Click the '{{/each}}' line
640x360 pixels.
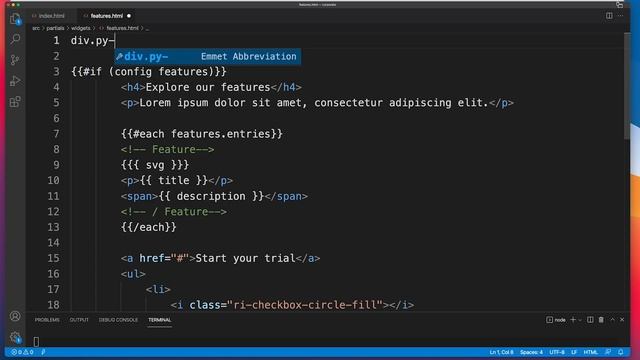(x=149, y=227)
